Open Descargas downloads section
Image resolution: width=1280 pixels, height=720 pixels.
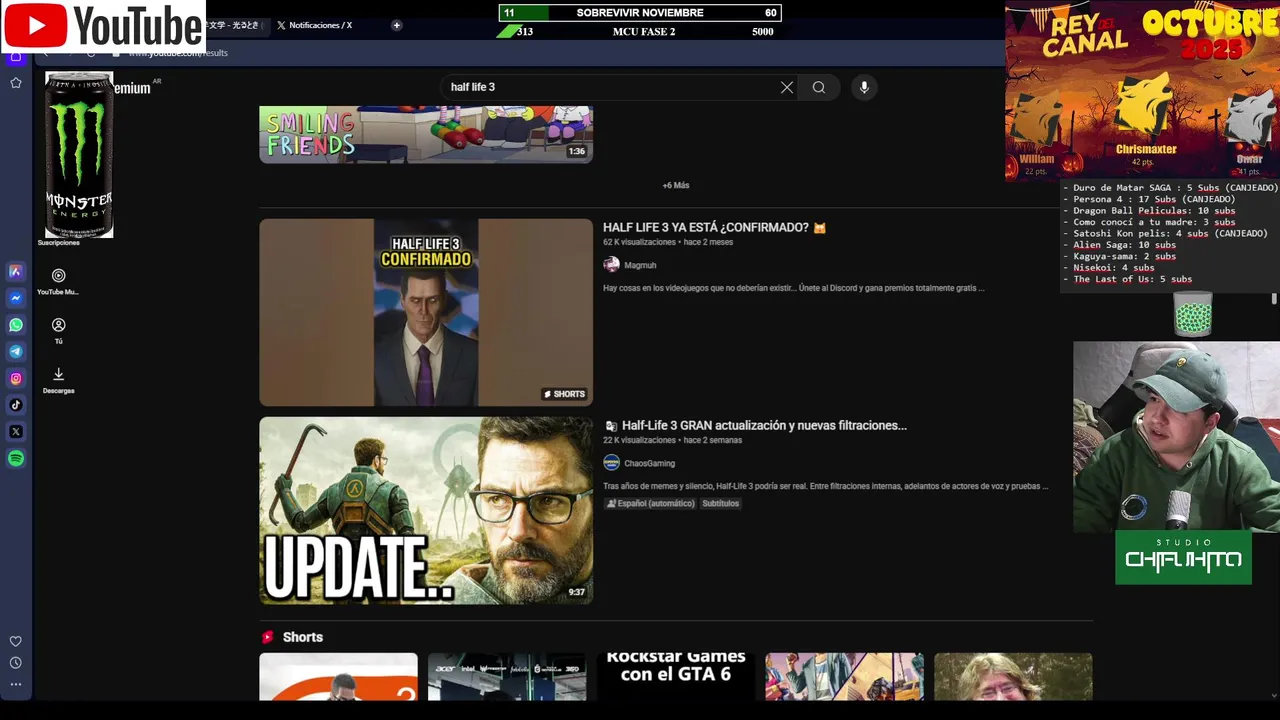(58, 380)
